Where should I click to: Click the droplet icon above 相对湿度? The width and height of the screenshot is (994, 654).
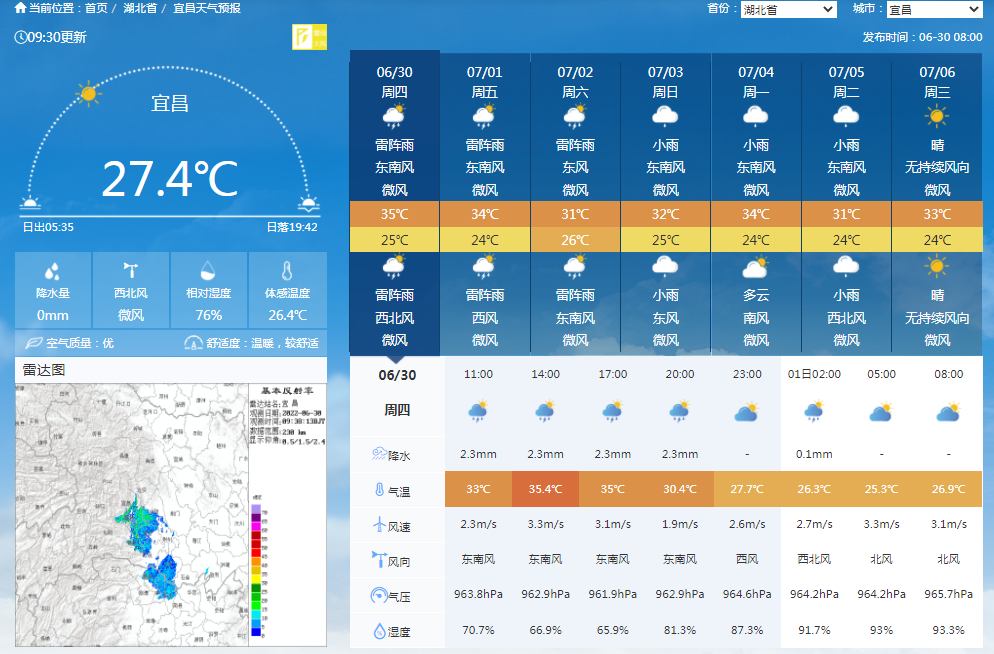pyautogui.click(x=209, y=271)
